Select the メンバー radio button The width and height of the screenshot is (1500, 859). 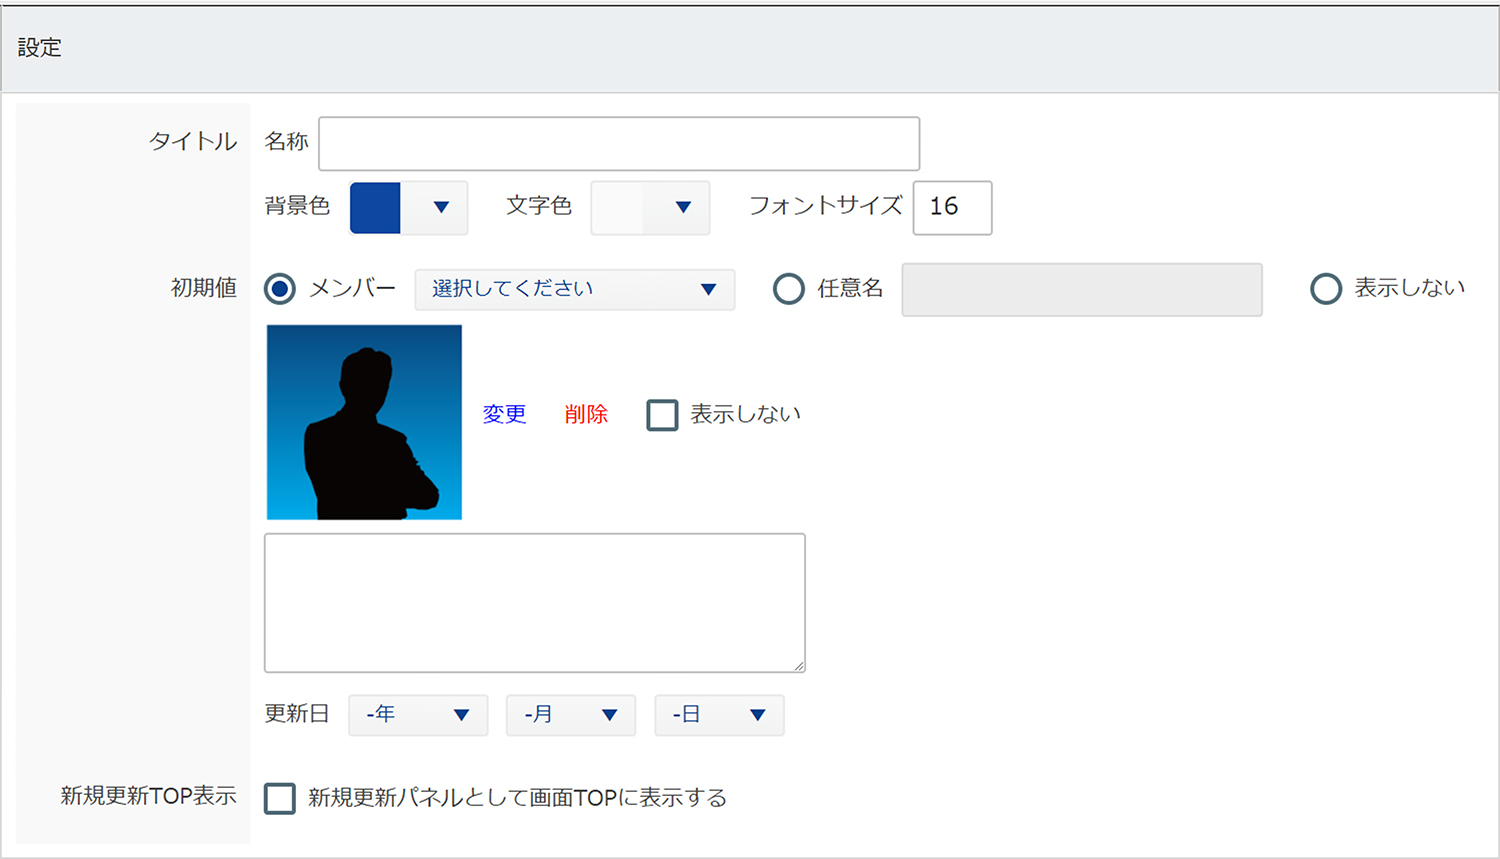click(x=280, y=289)
